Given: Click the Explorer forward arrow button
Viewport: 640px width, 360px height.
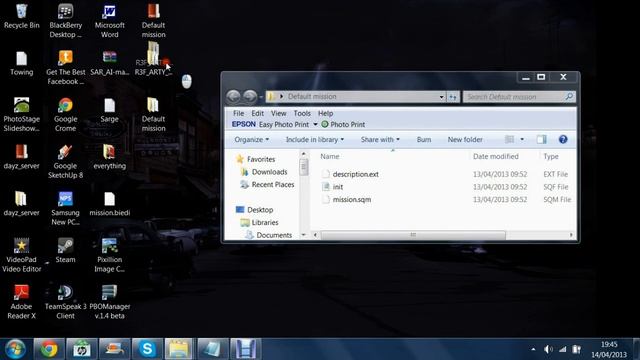Looking at the screenshot, I should pos(250,96).
